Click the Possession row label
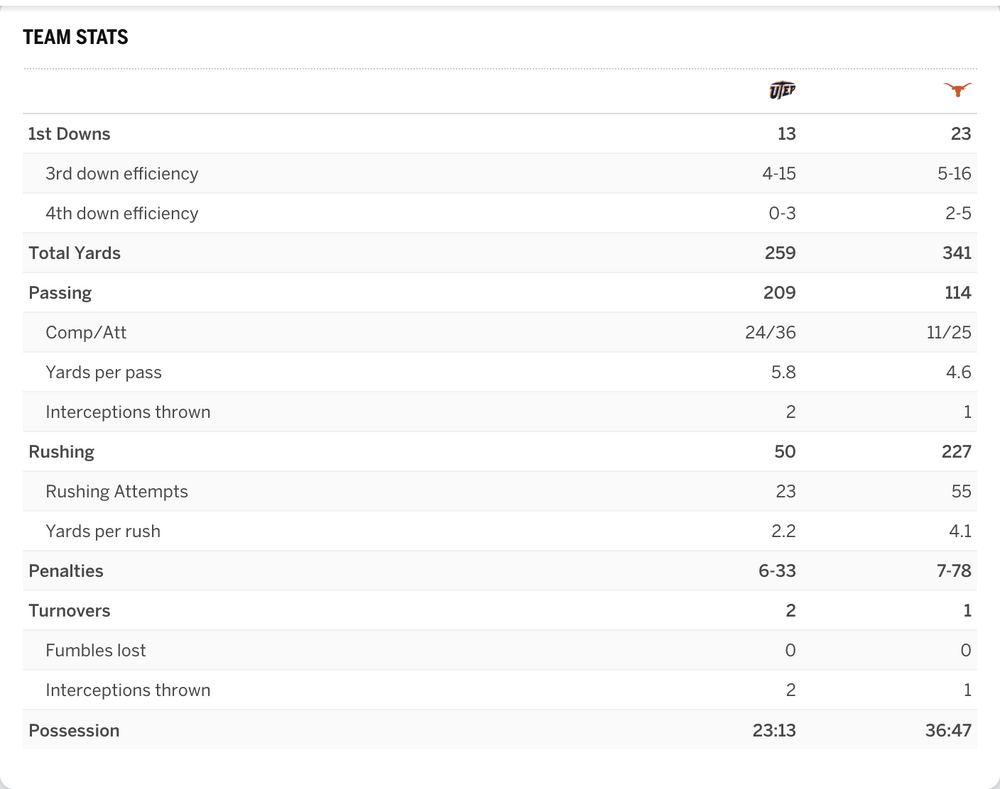The image size is (1000, 789). point(74,731)
